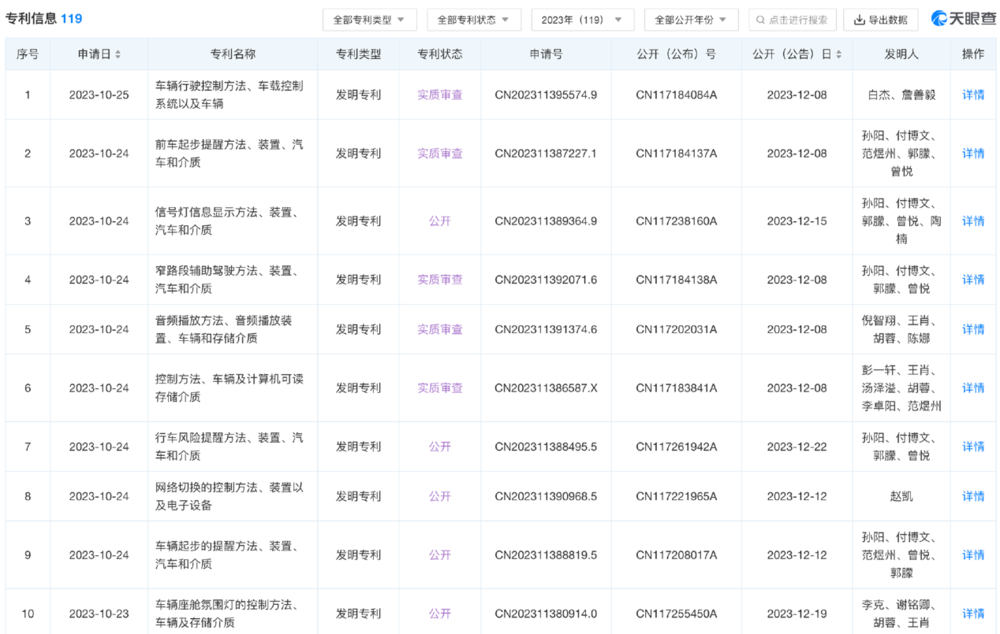Click the 点击进行搜索 search field
Image resolution: width=1000 pixels, height=634 pixels.
coord(792,20)
